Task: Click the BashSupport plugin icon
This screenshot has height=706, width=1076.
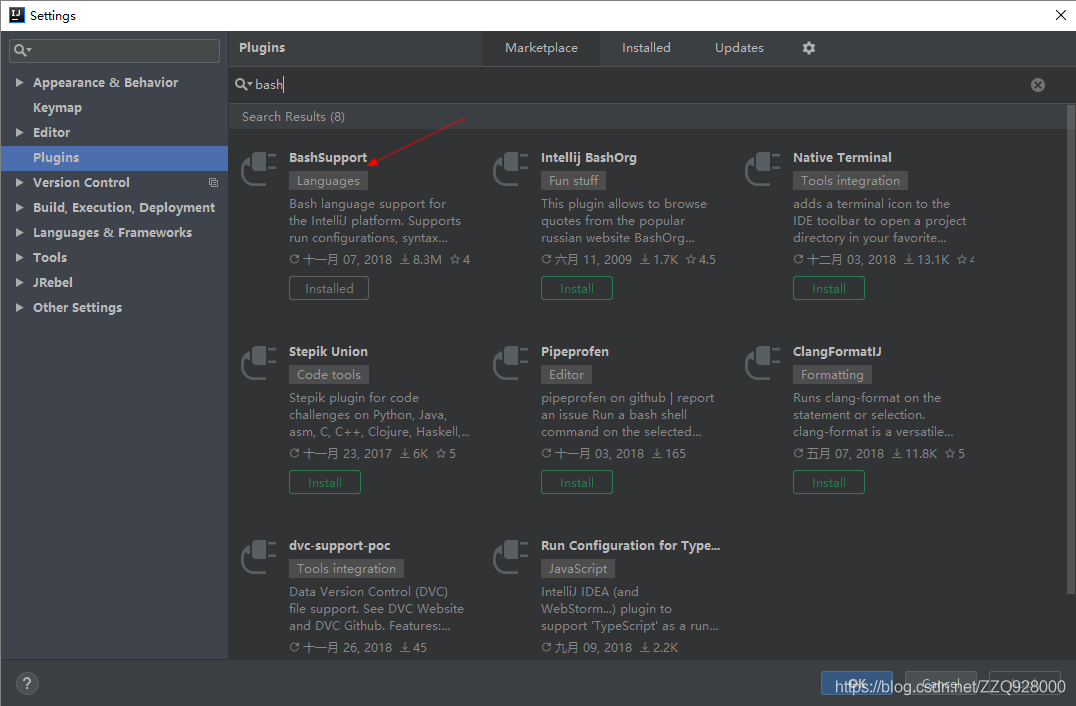Action: 259,169
